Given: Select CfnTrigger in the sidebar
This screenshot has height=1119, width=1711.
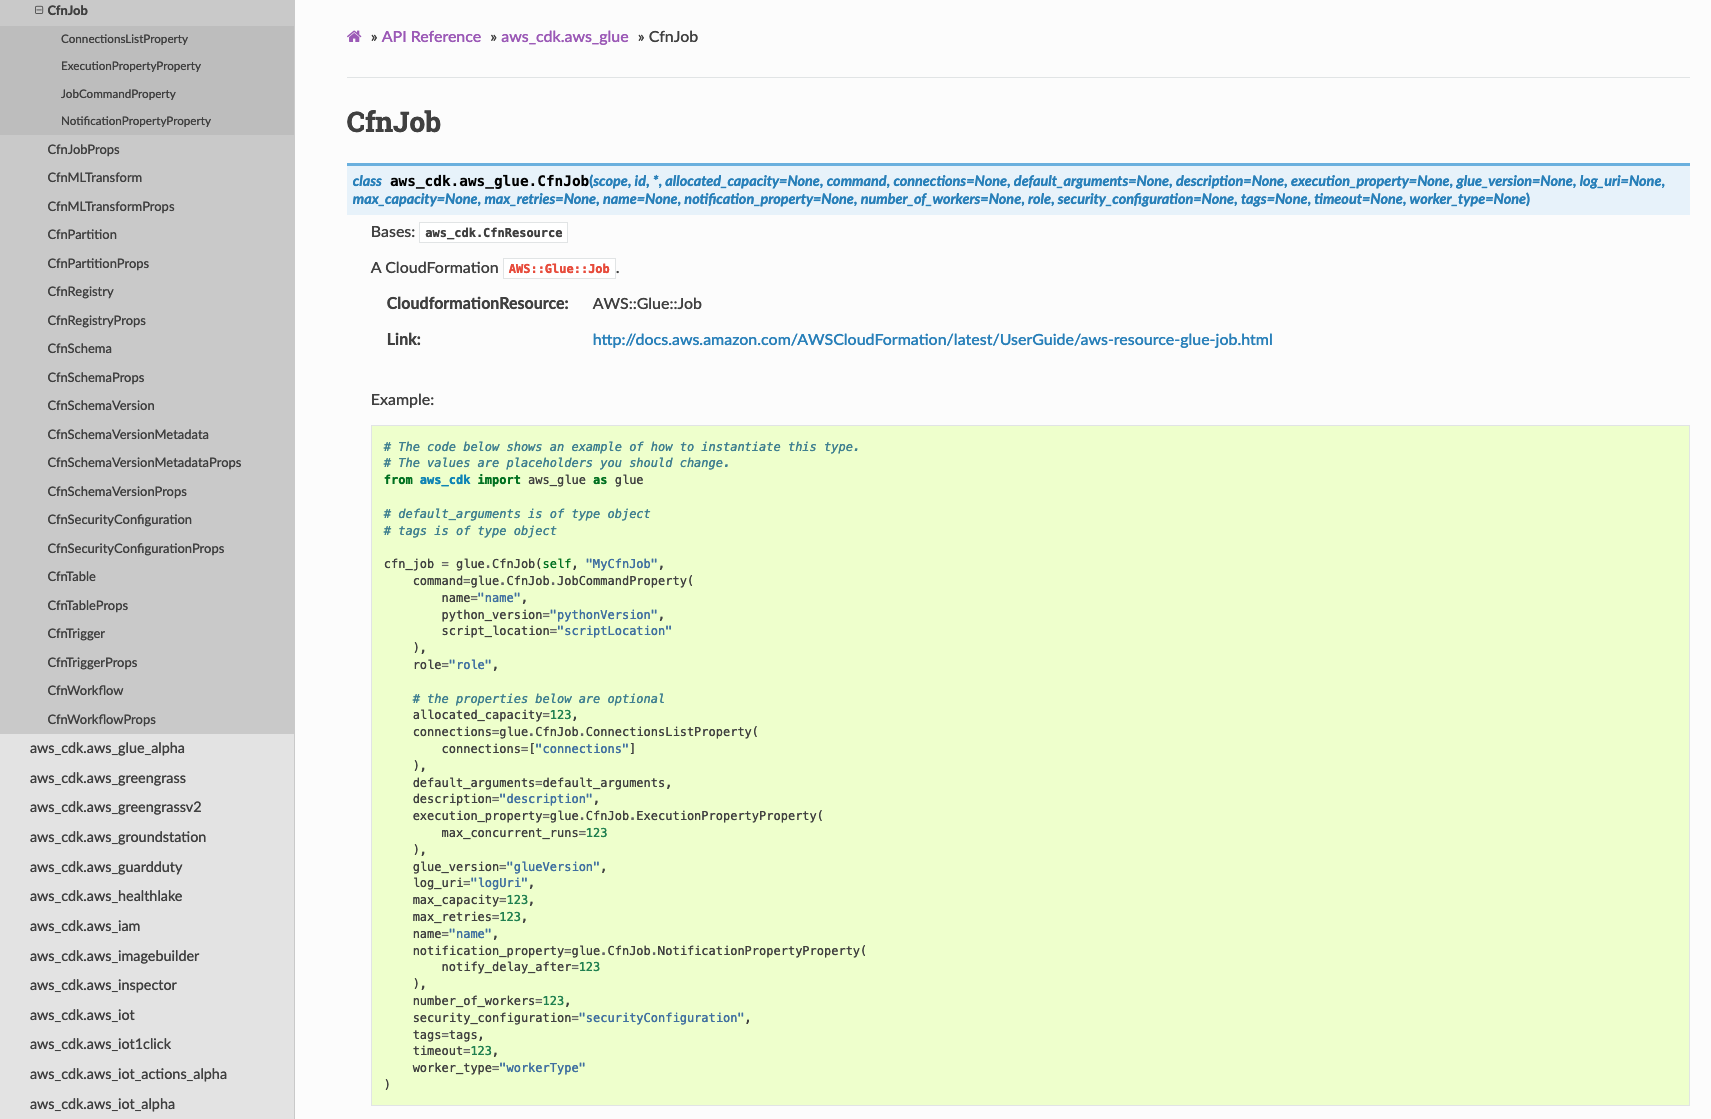Looking at the screenshot, I should pos(76,633).
